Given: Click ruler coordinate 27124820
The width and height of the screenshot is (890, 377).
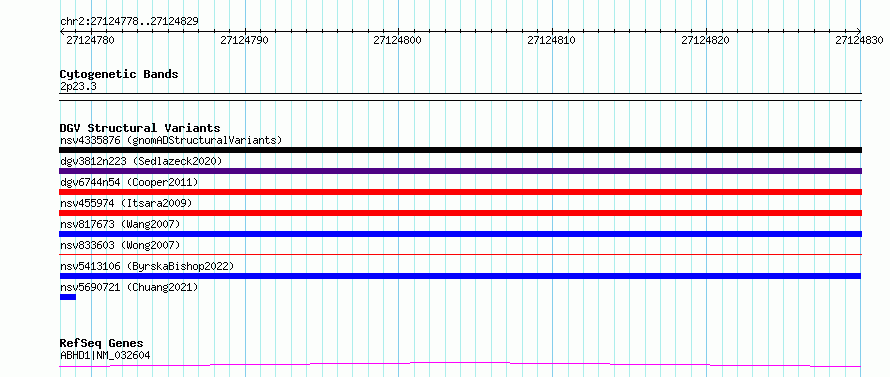Looking at the screenshot, I should click(x=706, y=40).
